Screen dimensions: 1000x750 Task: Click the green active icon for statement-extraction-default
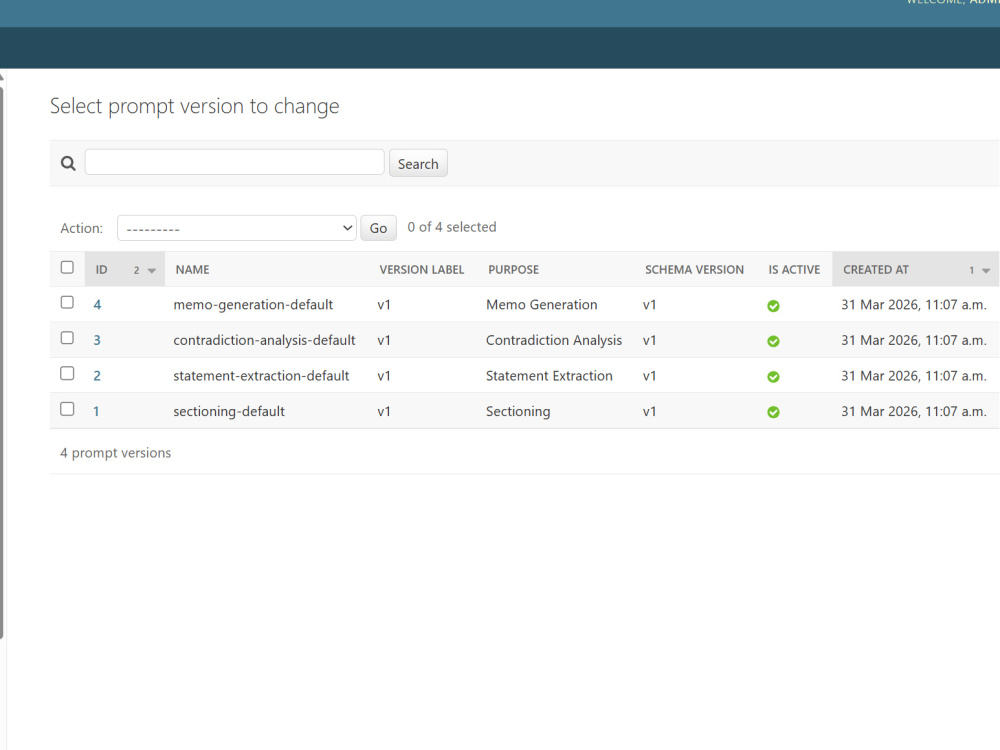click(x=773, y=377)
